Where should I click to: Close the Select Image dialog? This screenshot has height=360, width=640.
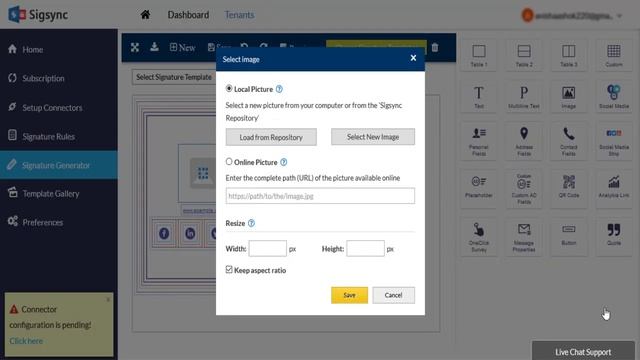(x=413, y=58)
